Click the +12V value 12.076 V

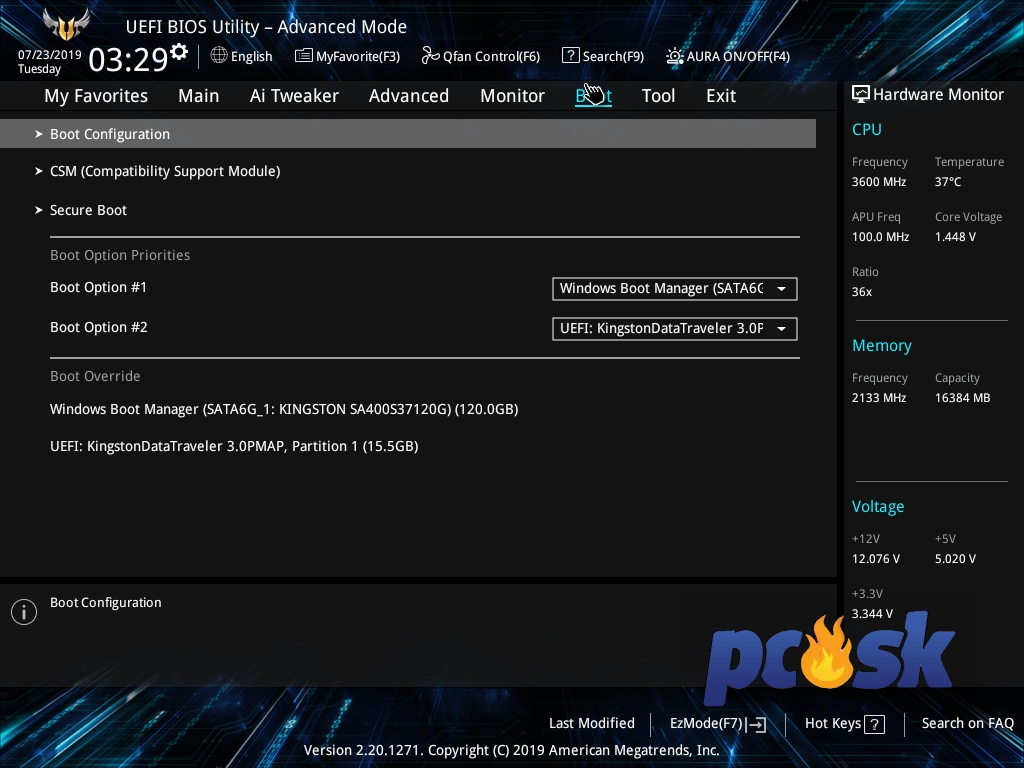[x=876, y=558]
